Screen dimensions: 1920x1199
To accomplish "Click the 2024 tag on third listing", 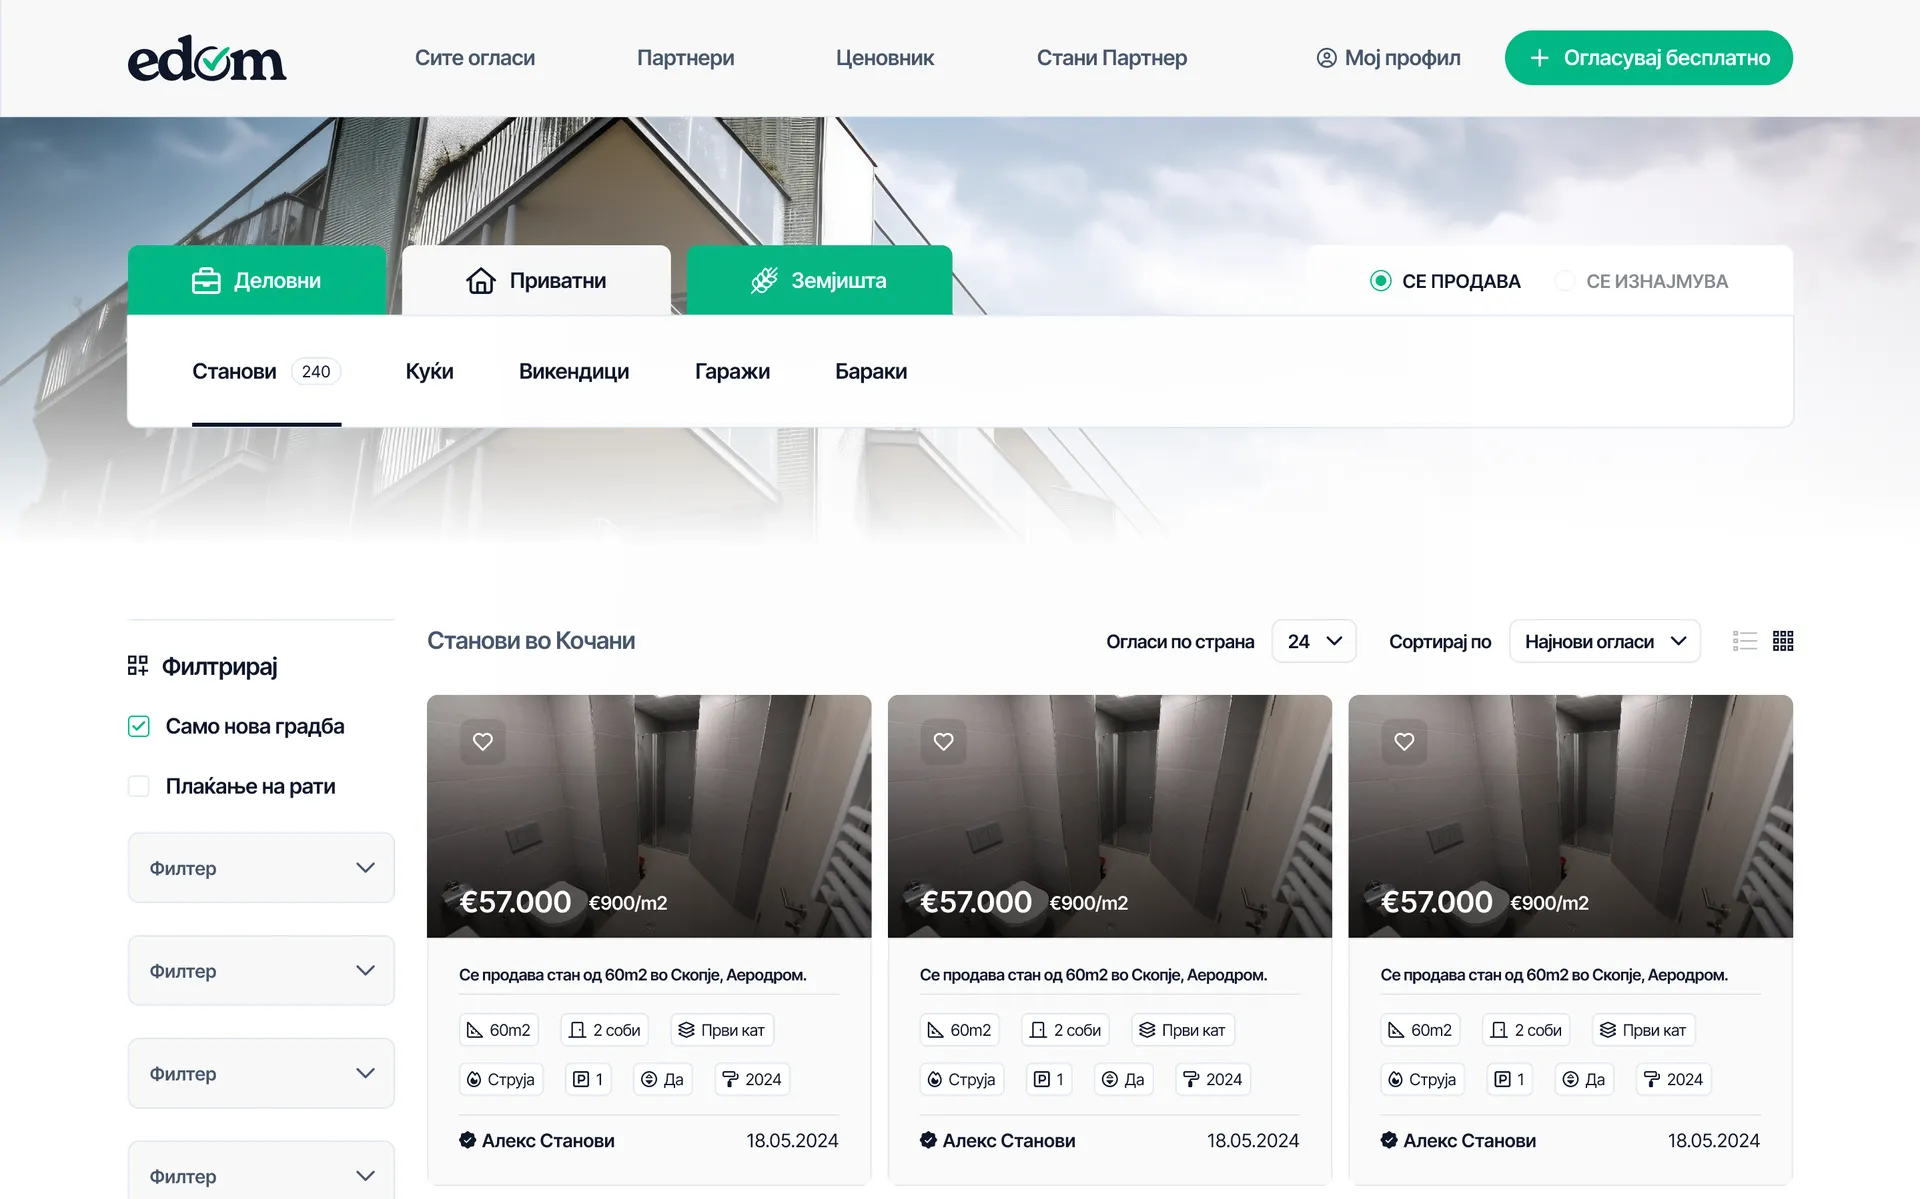I will pyautogui.click(x=1674, y=1079).
